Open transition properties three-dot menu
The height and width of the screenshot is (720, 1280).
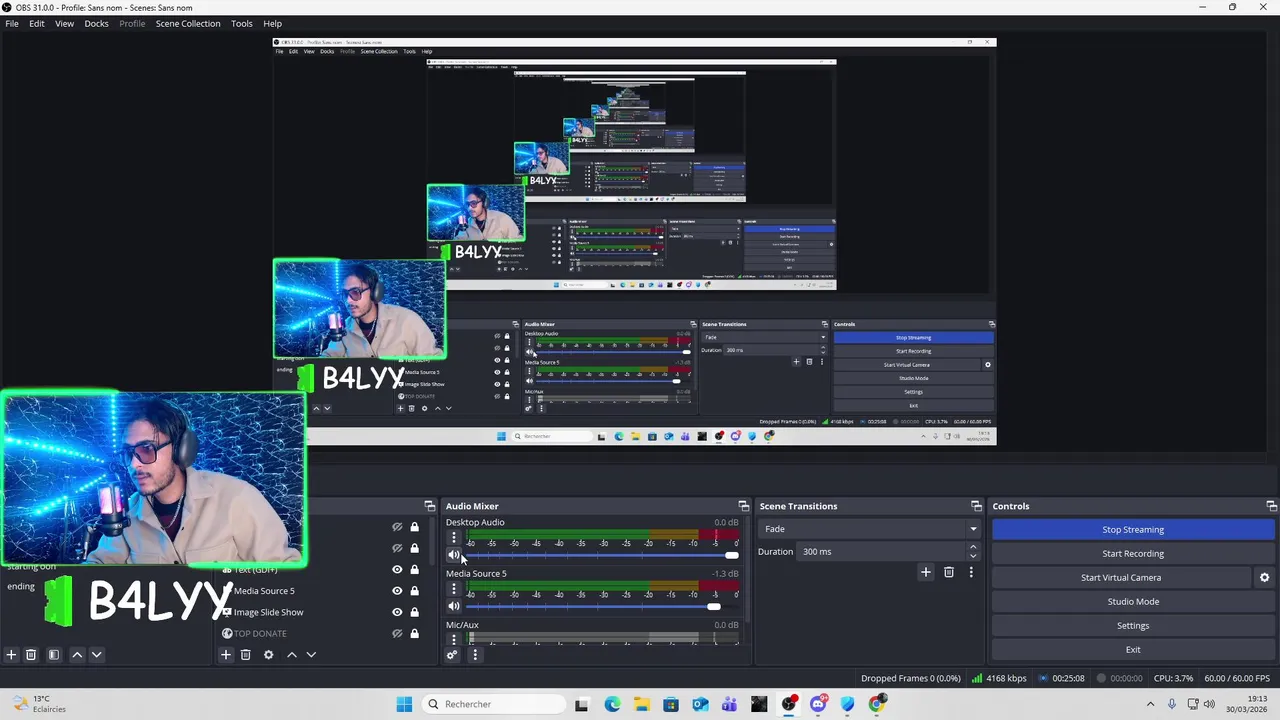click(x=971, y=572)
